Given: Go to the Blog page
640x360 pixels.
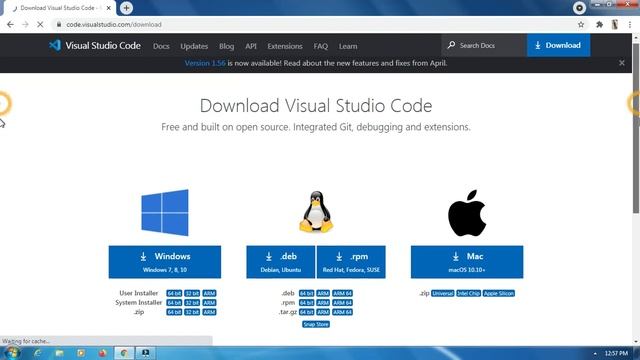Looking at the screenshot, I should pos(227,46).
